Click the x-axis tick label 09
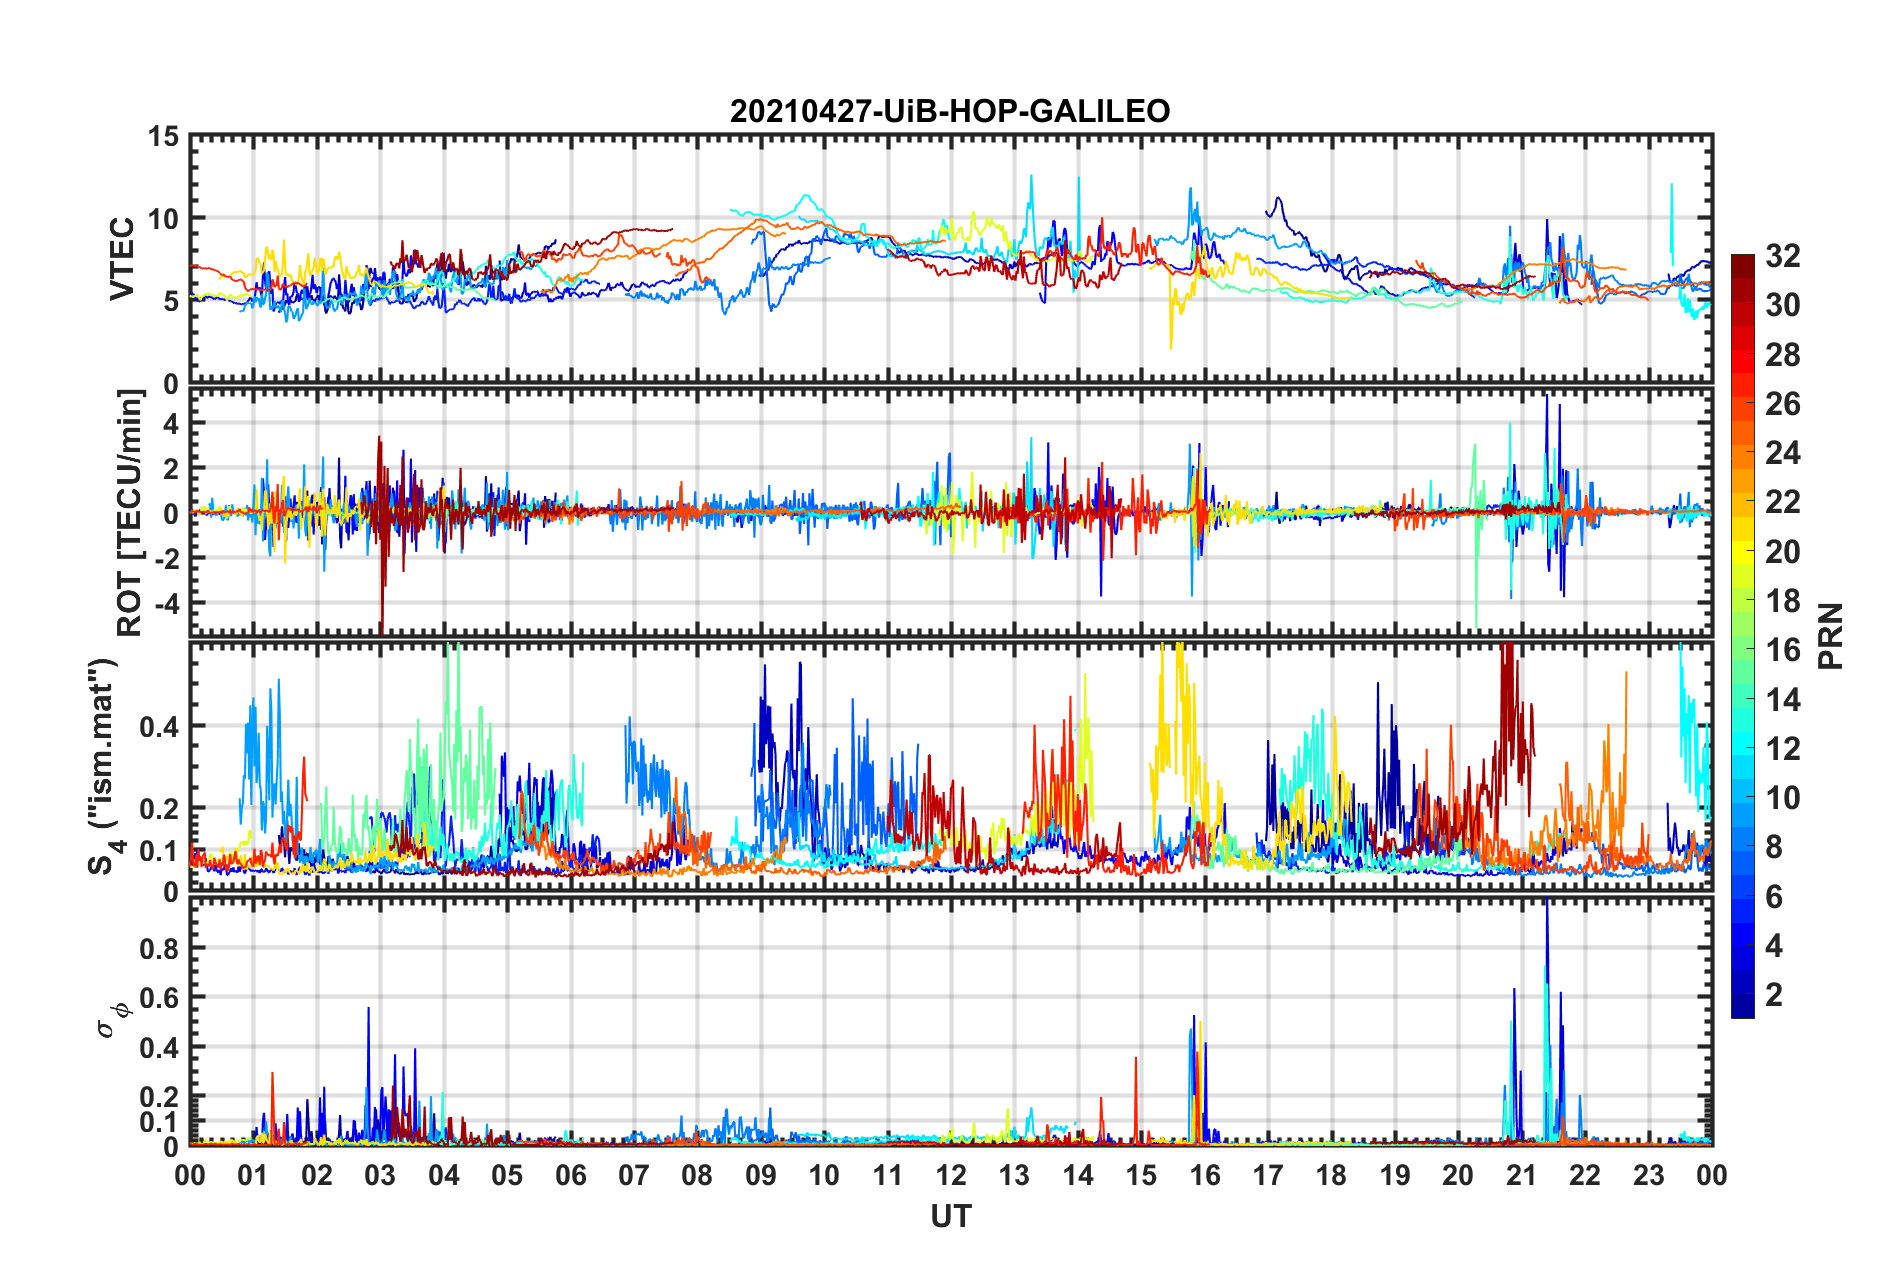Image resolution: width=1902 pixels, height=1272 pixels. (761, 1175)
